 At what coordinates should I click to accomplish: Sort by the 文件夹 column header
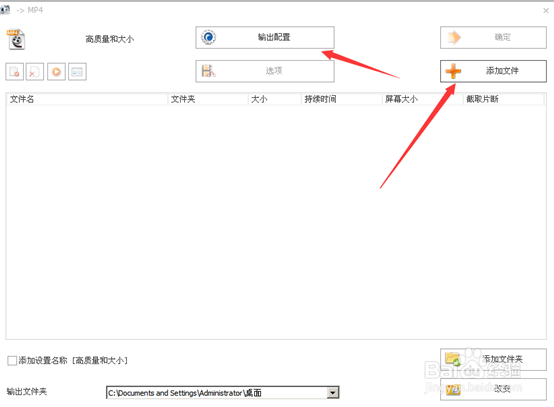click(208, 99)
